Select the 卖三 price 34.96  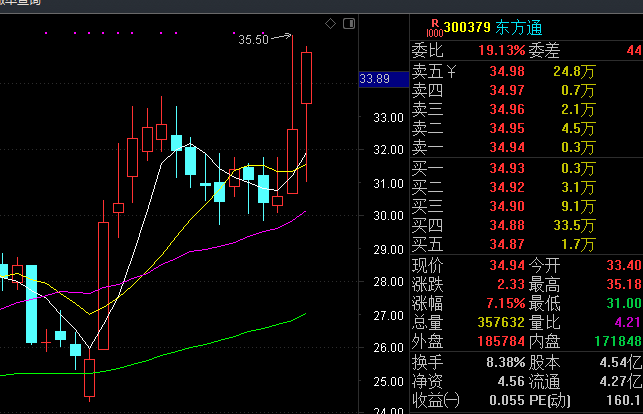[x=507, y=109]
